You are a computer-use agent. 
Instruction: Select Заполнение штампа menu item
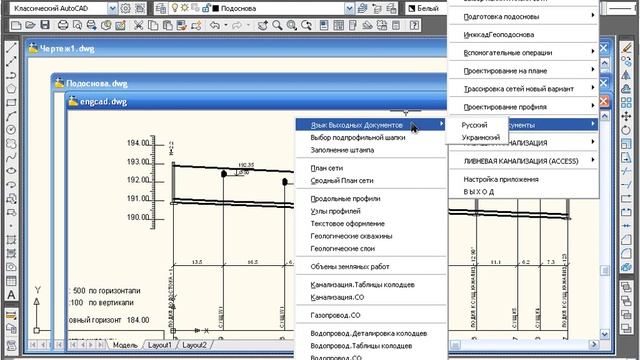pos(371,150)
